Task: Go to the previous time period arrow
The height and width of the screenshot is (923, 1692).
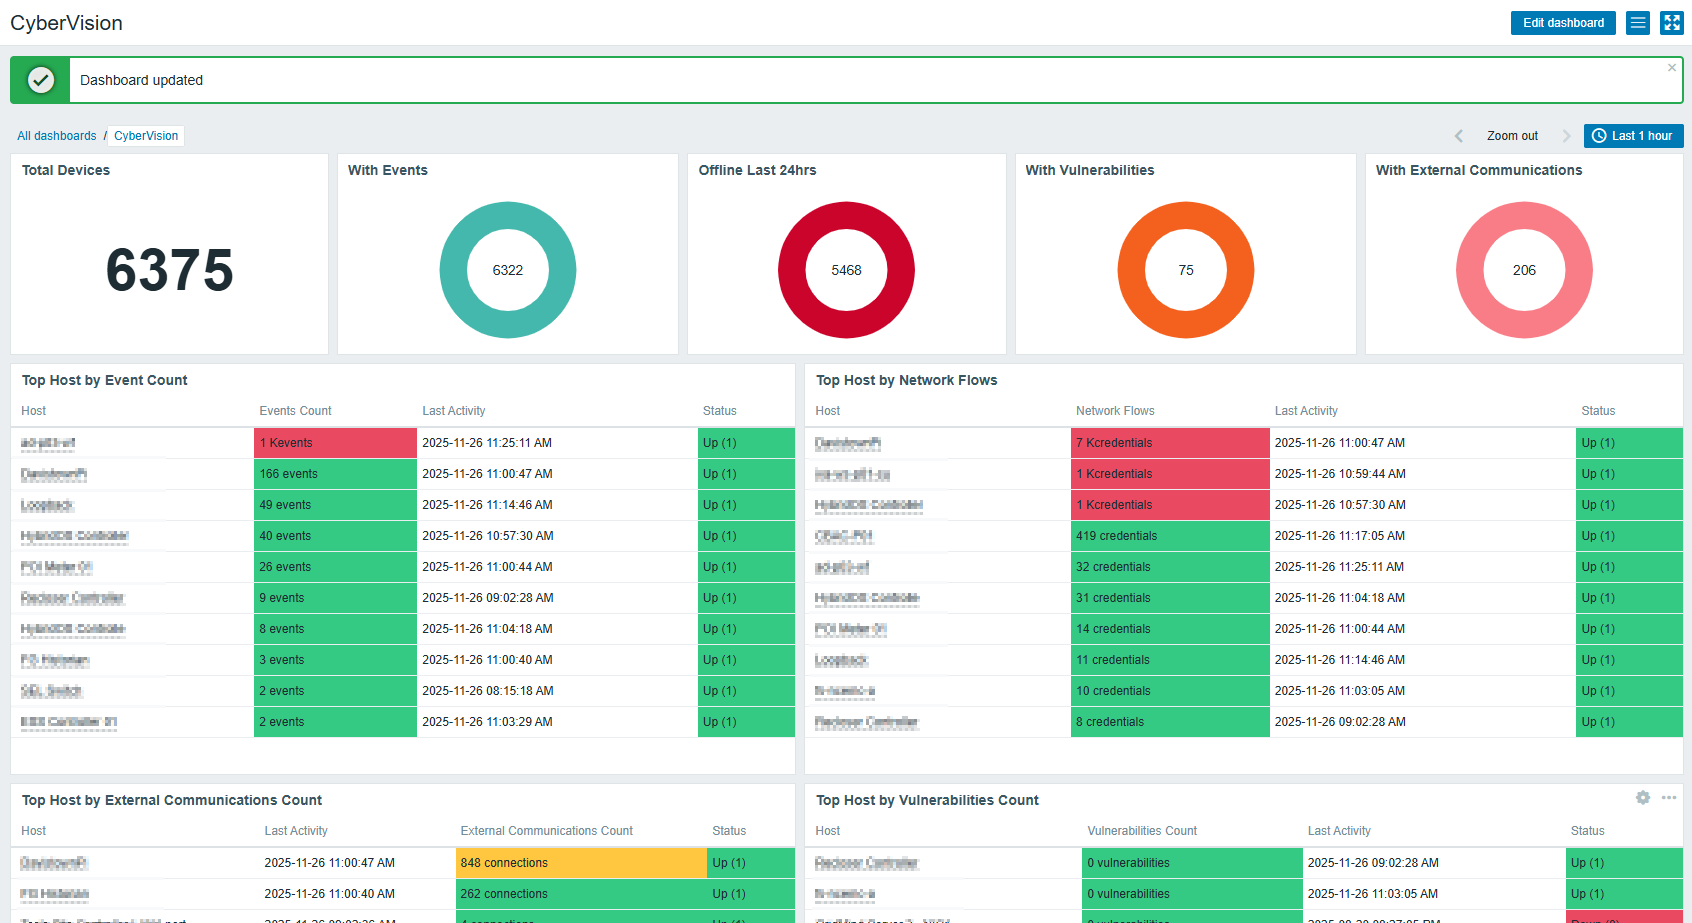Action: (1459, 136)
